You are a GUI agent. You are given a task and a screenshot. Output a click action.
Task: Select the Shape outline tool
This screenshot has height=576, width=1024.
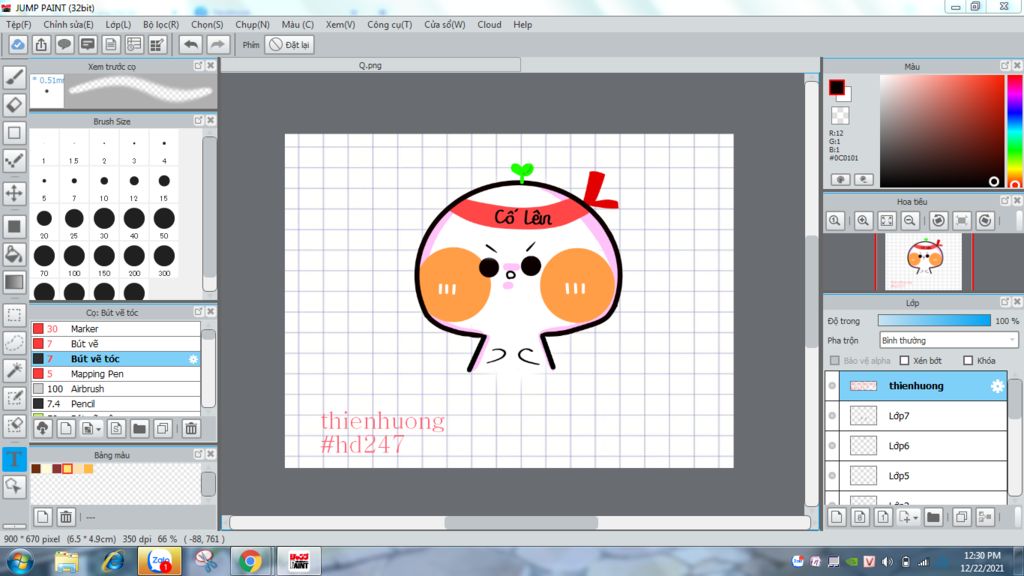[14, 133]
